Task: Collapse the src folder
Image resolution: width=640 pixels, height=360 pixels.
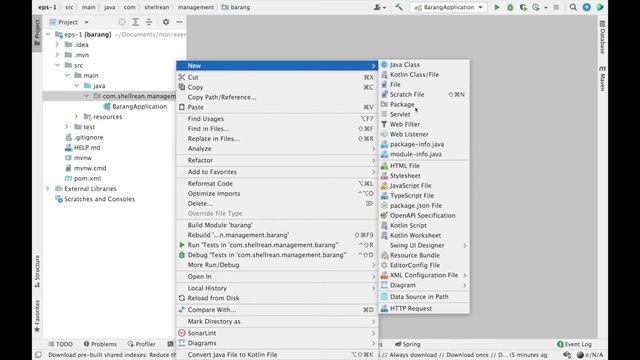Action: point(58,65)
